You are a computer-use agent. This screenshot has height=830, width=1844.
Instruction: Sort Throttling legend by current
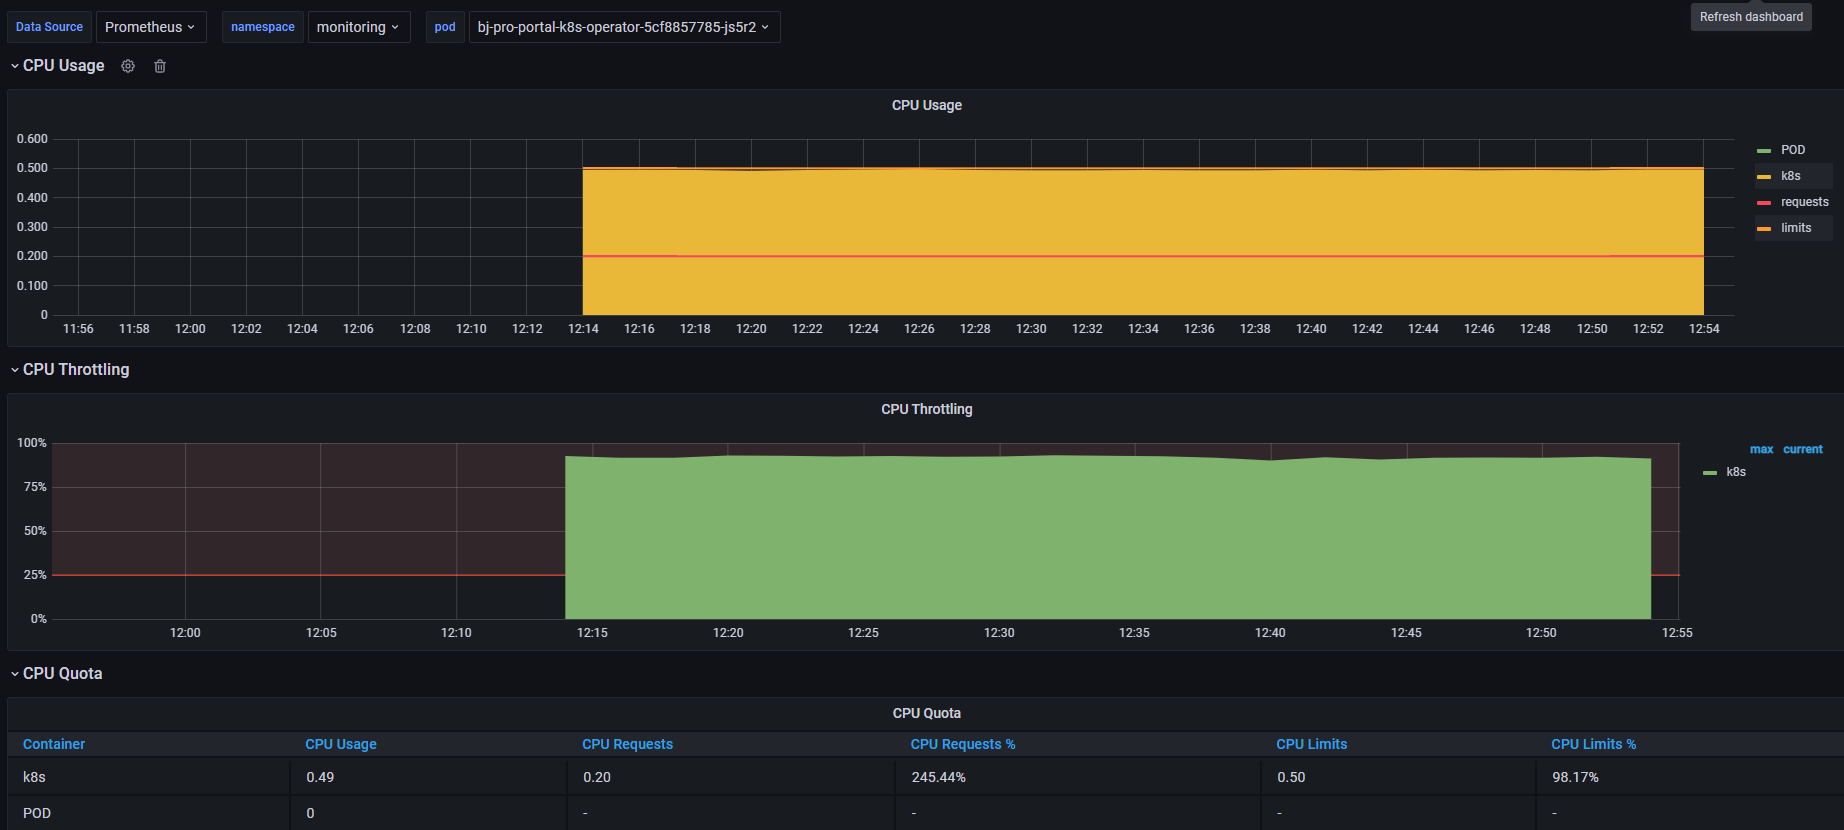1803,449
